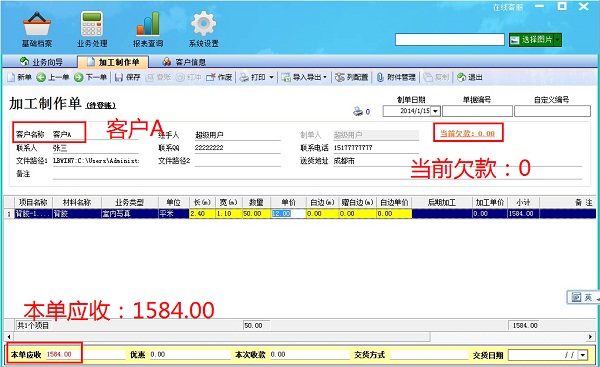Click the unit price cell 12.00
Screen dimensions: 600x367
(288, 214)
